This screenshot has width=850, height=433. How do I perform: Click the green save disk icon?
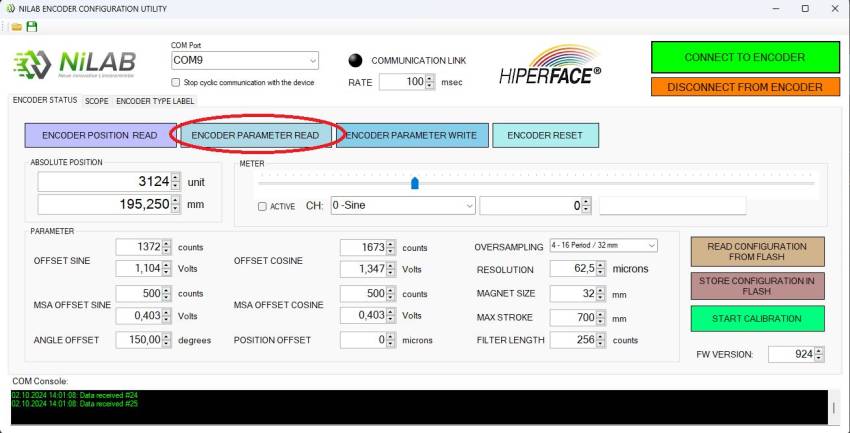coord(32,26)
